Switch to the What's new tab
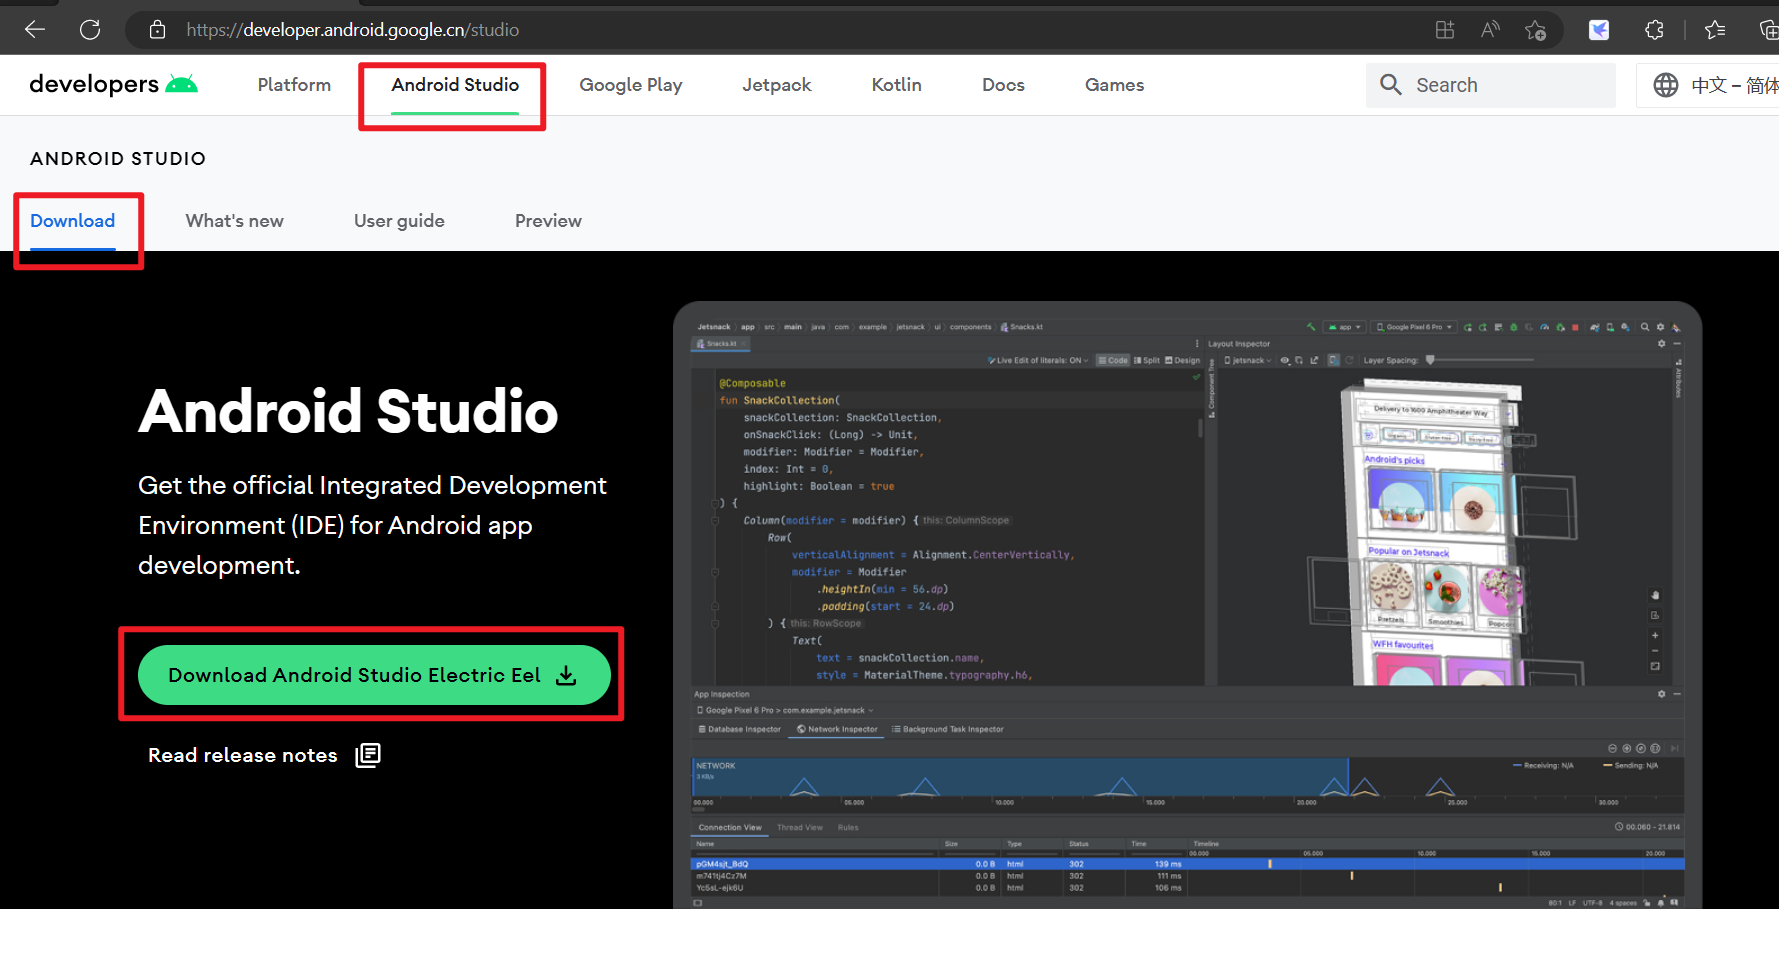Screen dimensions: 1779x953 (235, 221)
